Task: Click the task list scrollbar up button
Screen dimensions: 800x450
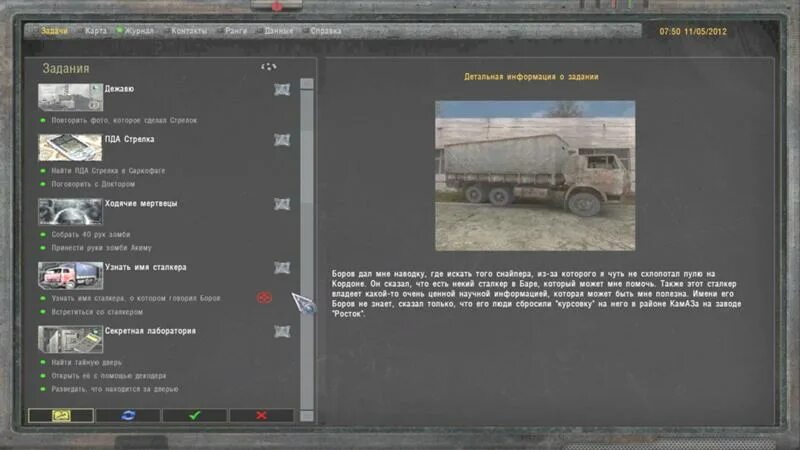Action: click(x=307, y=84)
